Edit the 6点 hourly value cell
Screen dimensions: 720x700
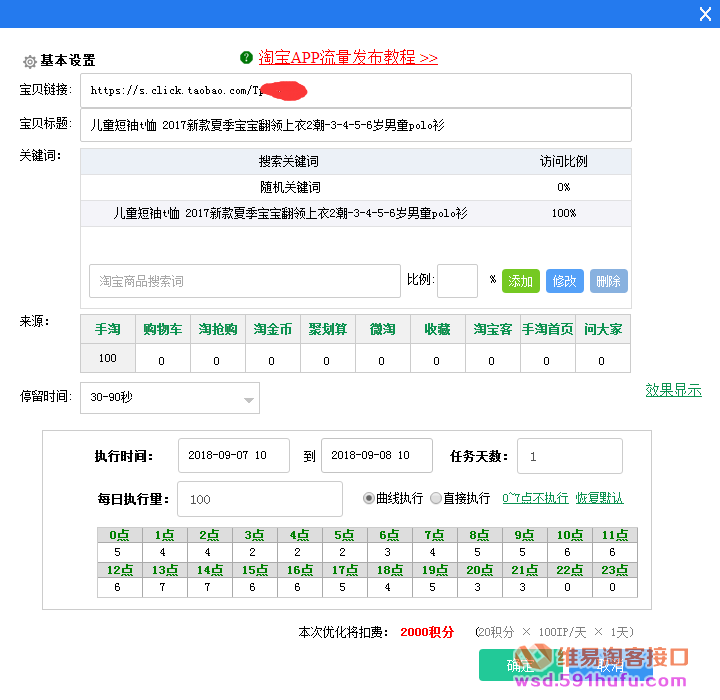tap(389, 552)
